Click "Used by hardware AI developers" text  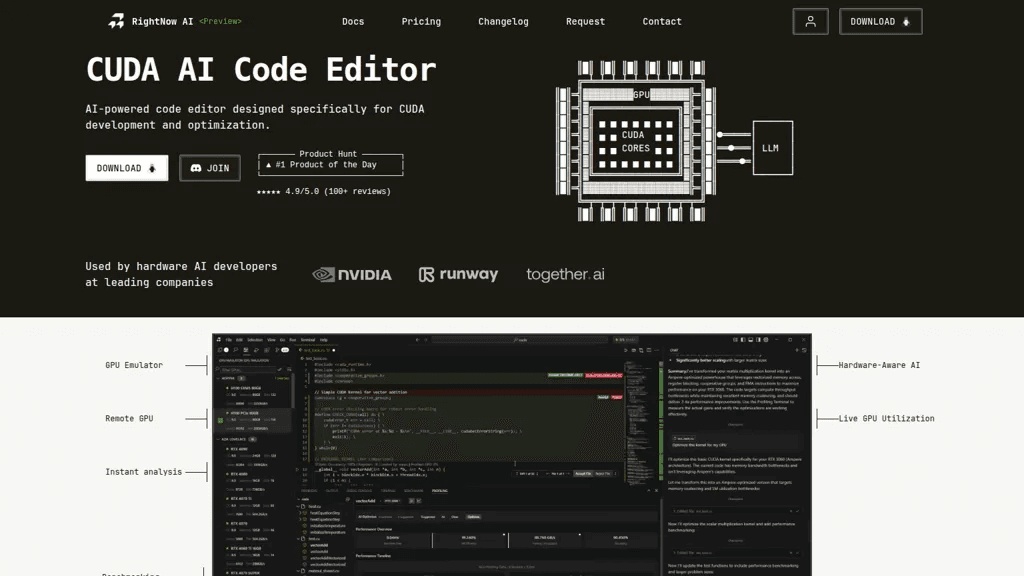(181, 266)
